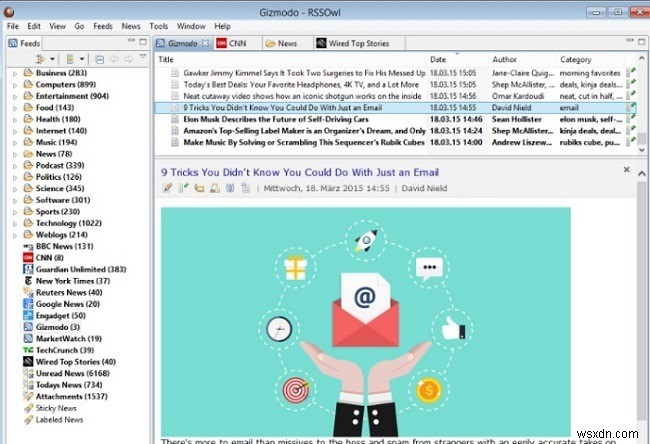650x444 pixels.
Task: Sort news list by Category column
Action: [x=590, y=59]
